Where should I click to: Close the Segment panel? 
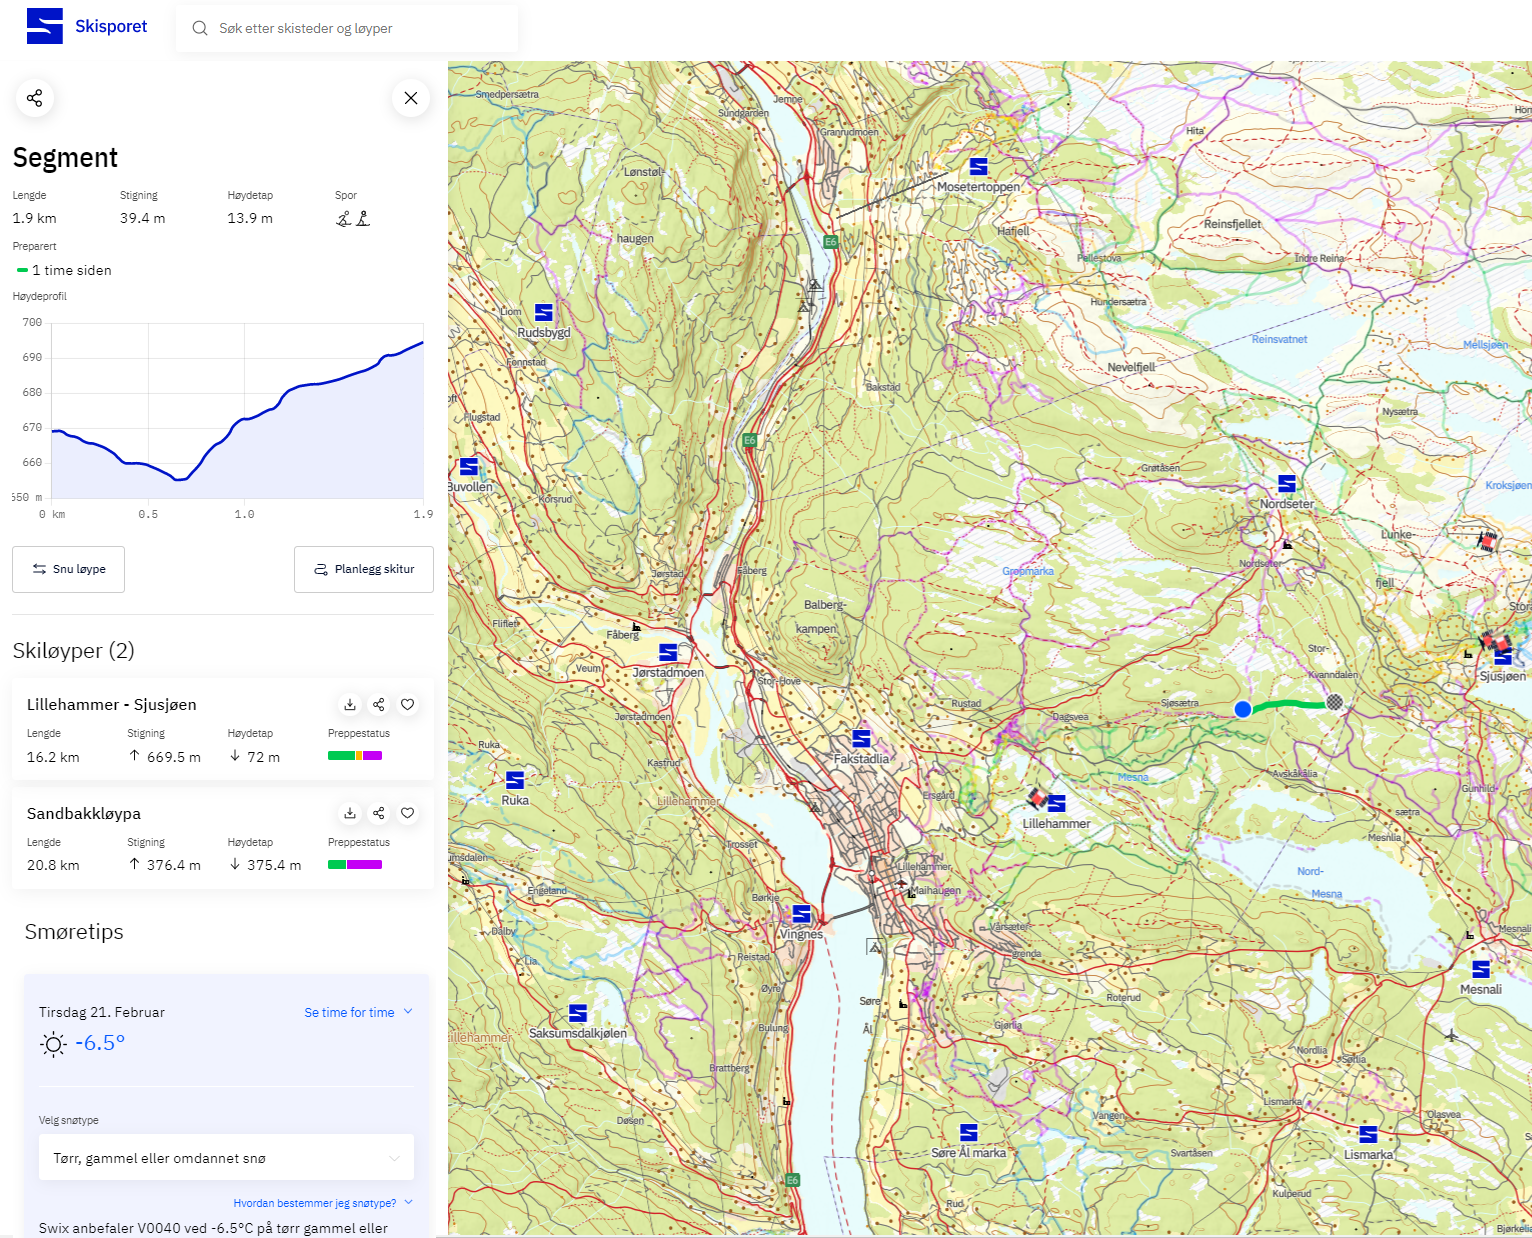411,98
